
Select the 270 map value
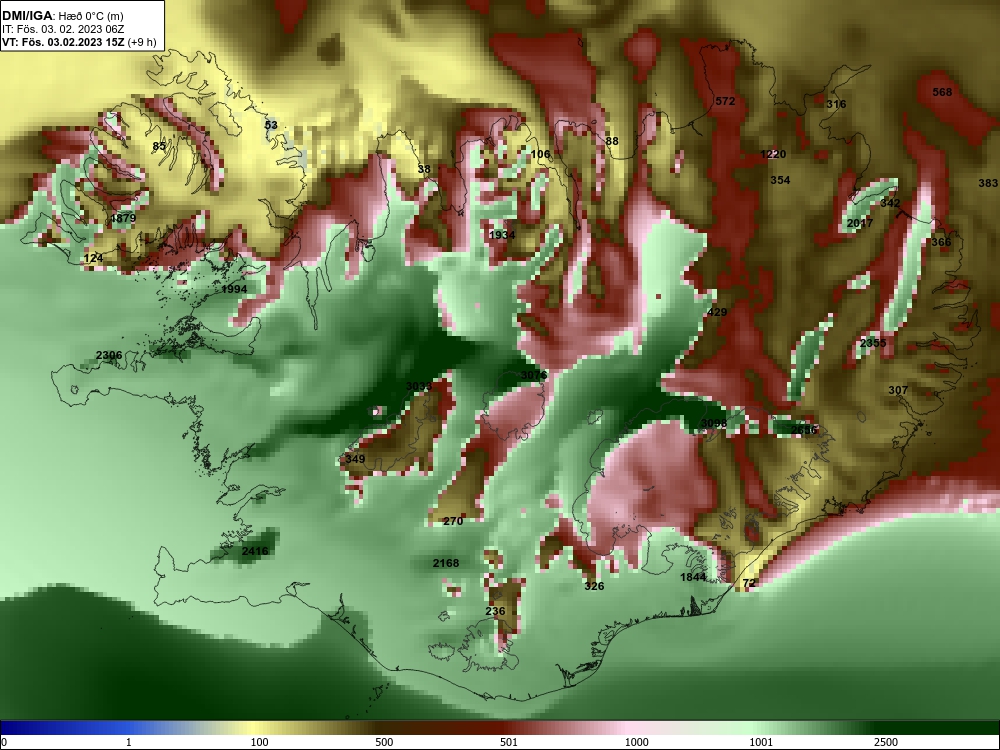[453, 521]
